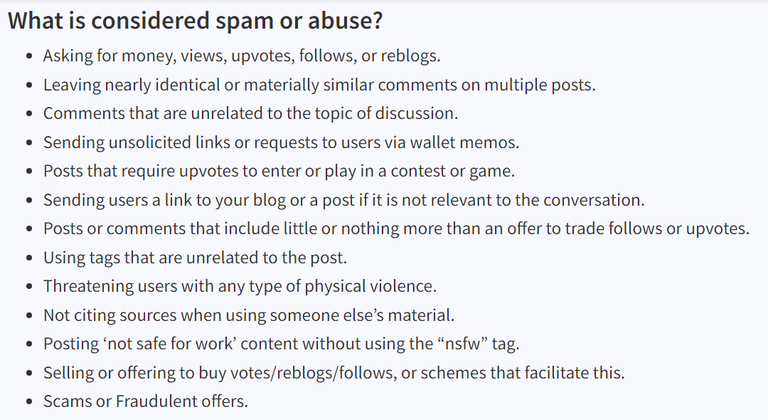768x420 pixels.
Task: Click the word 'nsfw' in the tag item
Action: tap(460, 344)
